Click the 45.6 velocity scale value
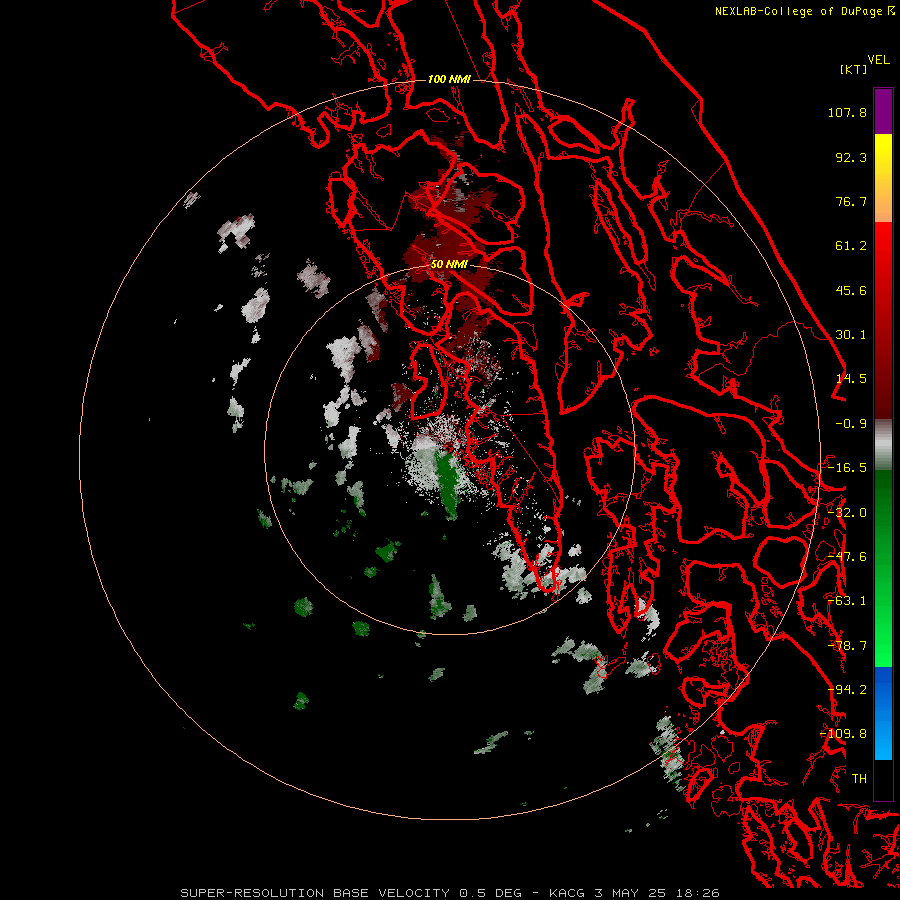Viewport: 900px width, 900px height. [x=851, y=290]
